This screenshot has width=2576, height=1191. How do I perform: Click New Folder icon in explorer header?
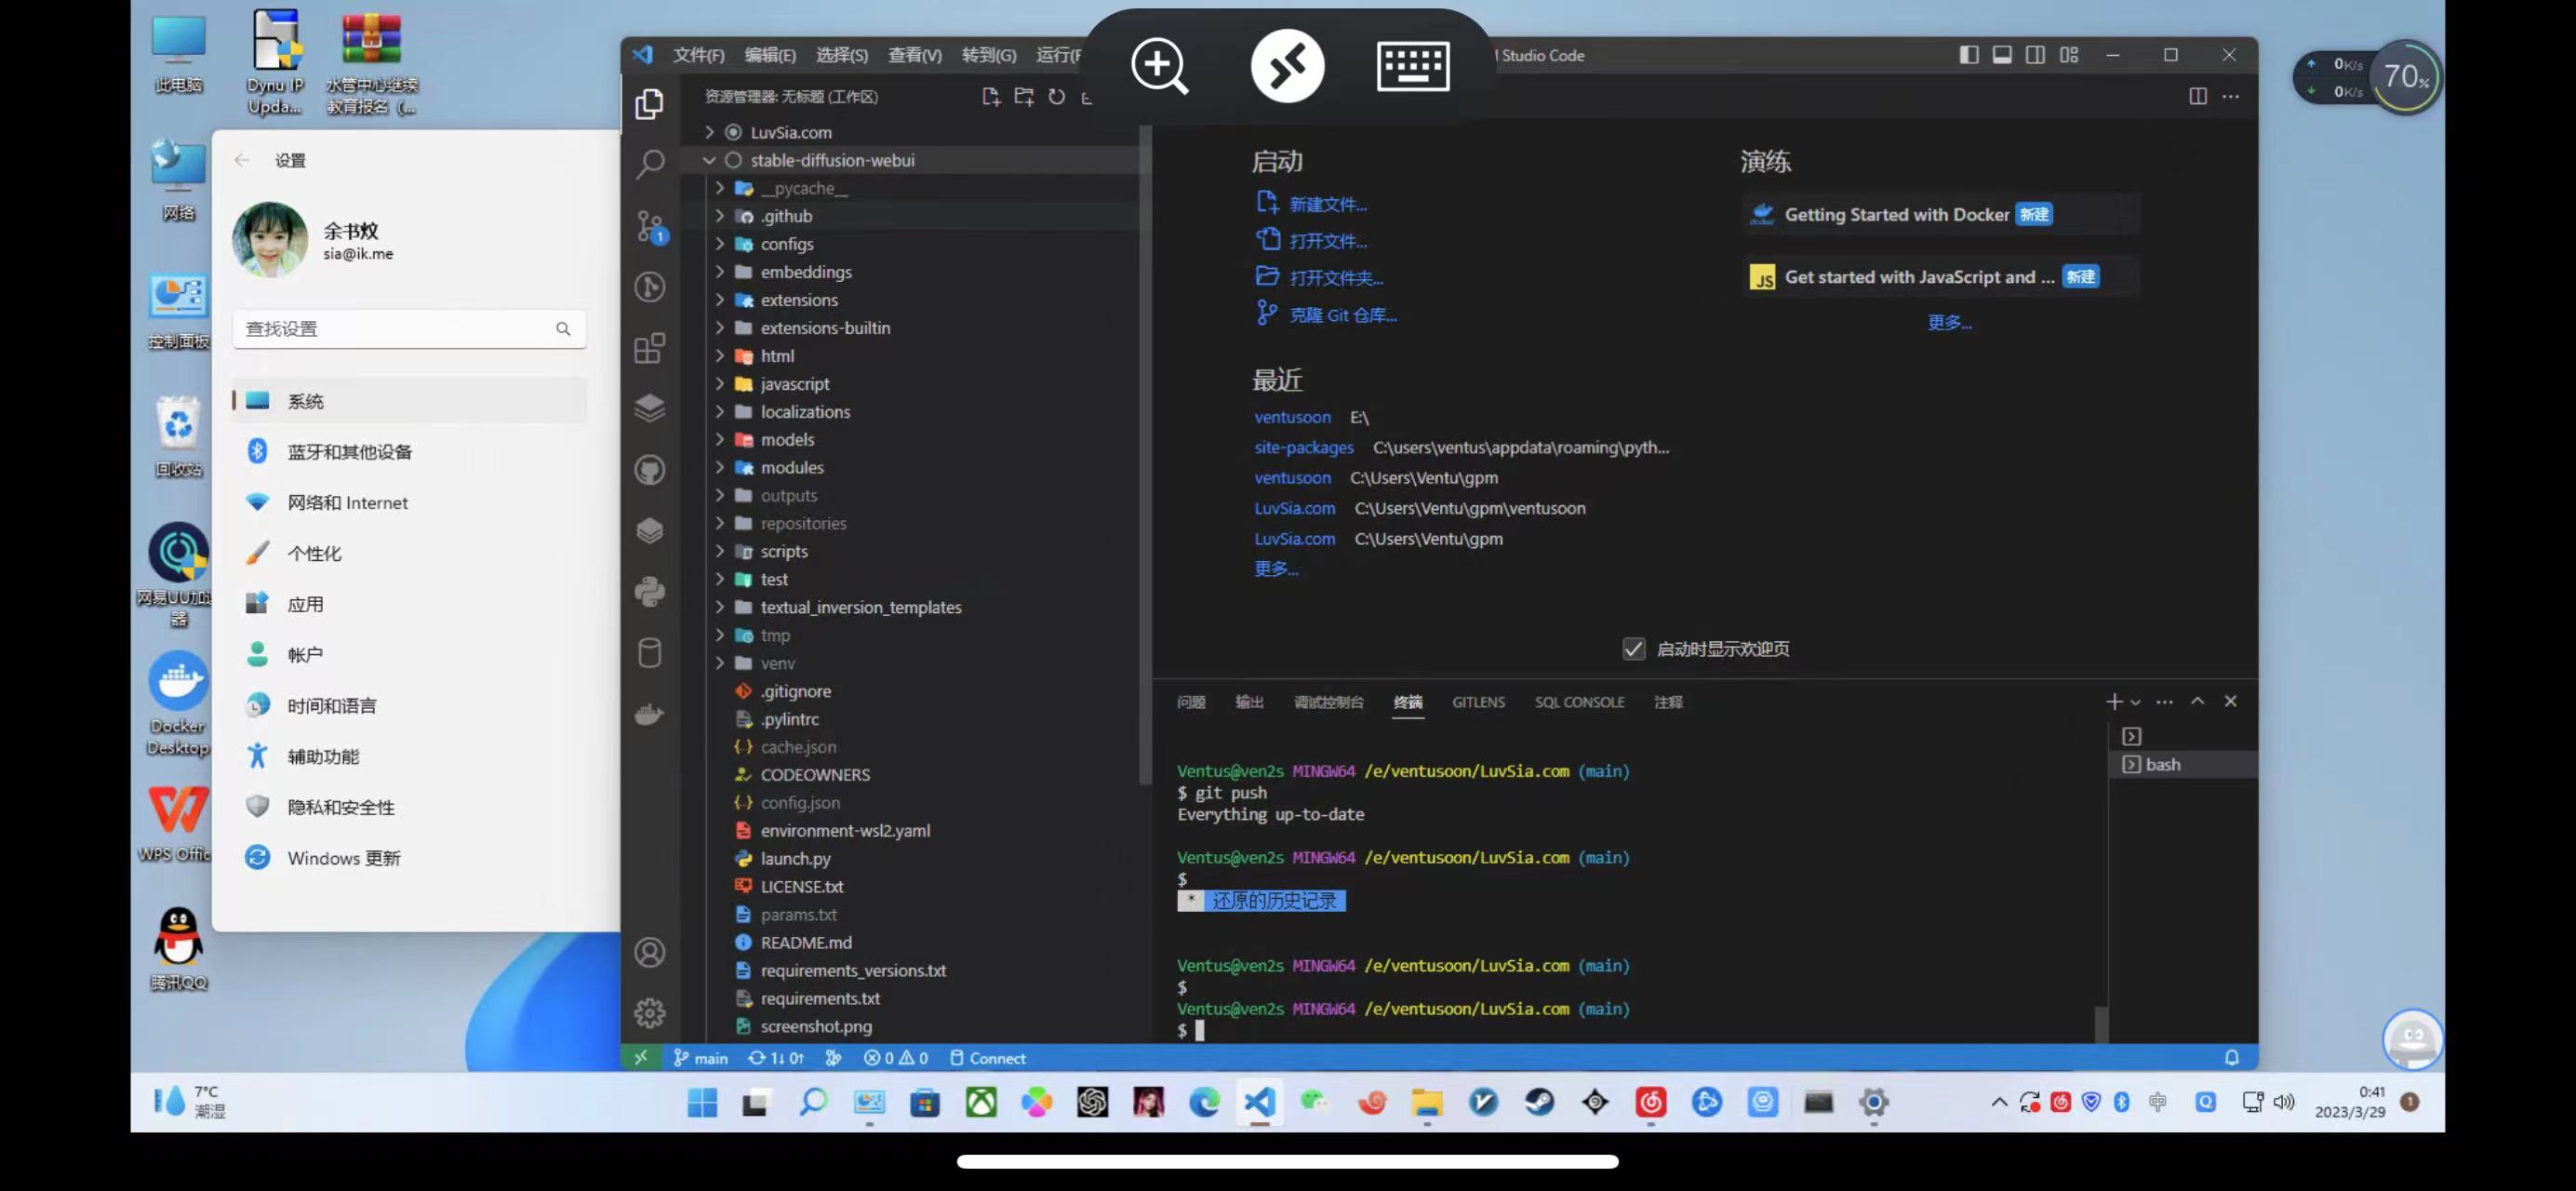1023,96
